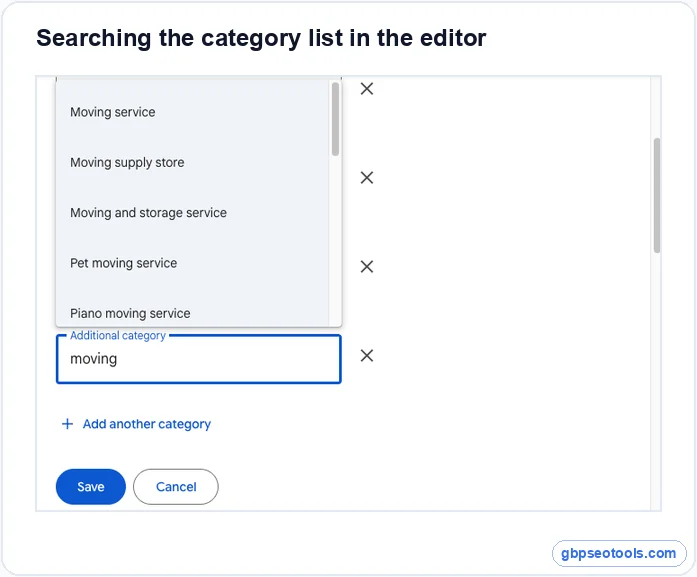
Task: Click the editor panel scrollbar thumb
Action: [x=657, y=196]
